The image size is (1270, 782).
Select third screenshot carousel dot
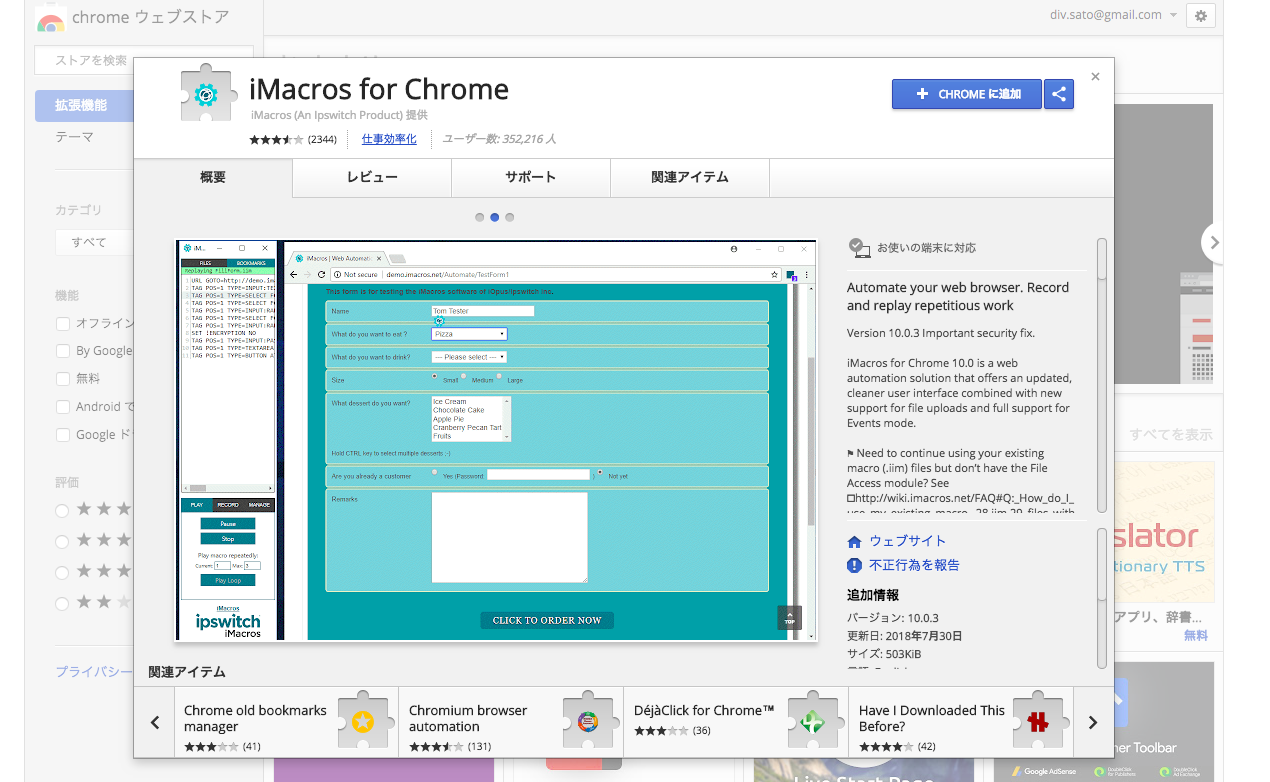click(x=509, y=217)
